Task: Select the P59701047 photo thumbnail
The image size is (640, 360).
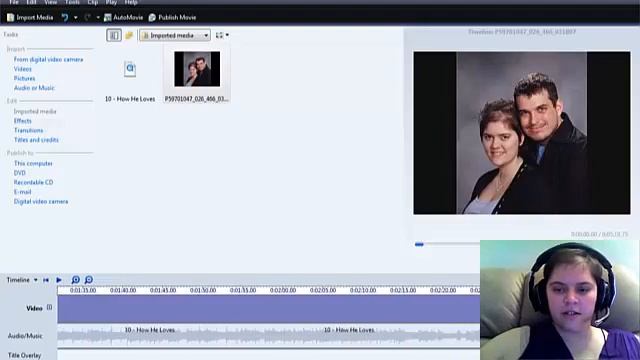Action: 197,74
